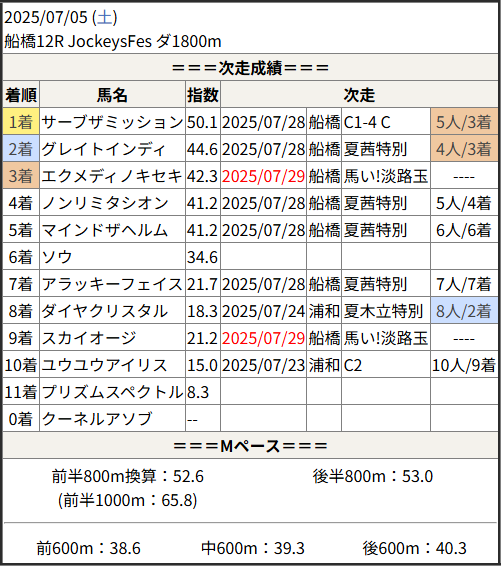Click horse name グレイトインディ
The width and height of the screenshot is (501, 566).
click(103, 149)
